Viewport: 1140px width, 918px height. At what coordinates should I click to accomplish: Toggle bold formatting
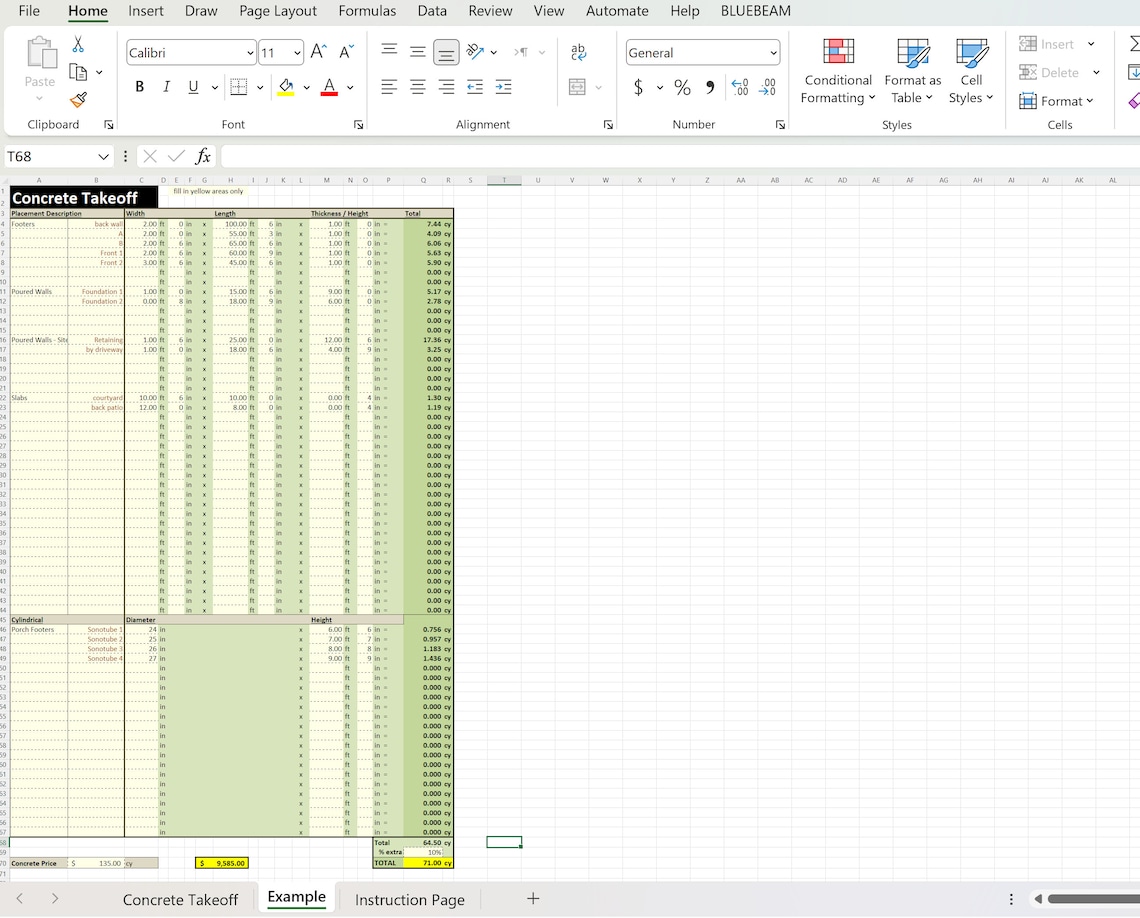[139, 87]
